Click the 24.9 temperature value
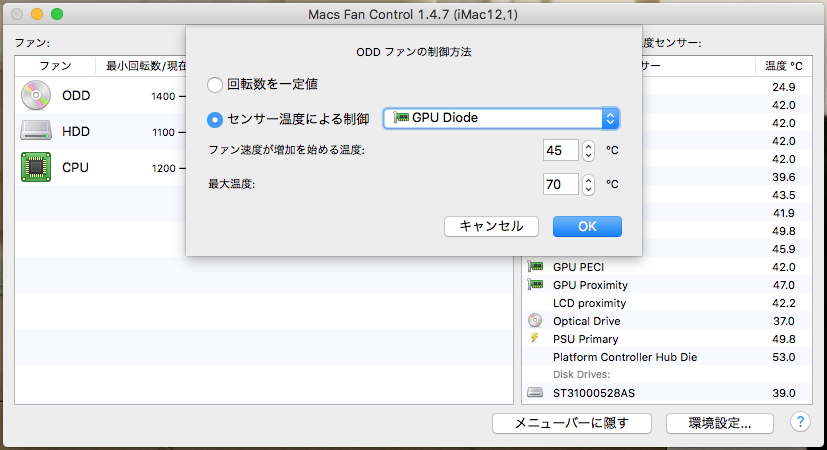 pos(783,87)
